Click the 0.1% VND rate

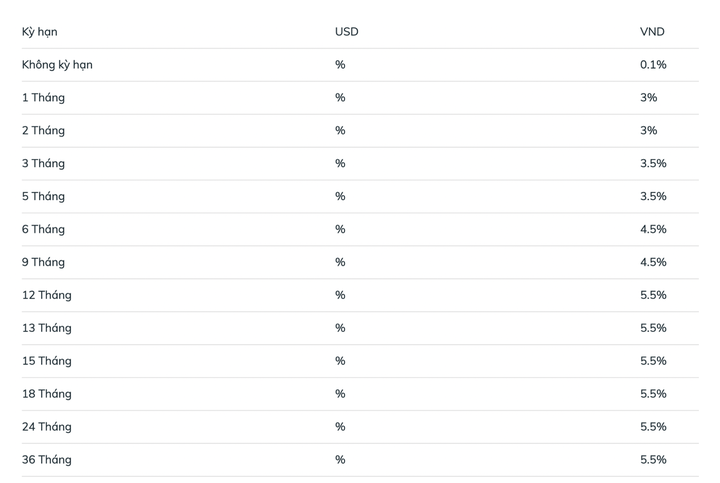[653, 65]
